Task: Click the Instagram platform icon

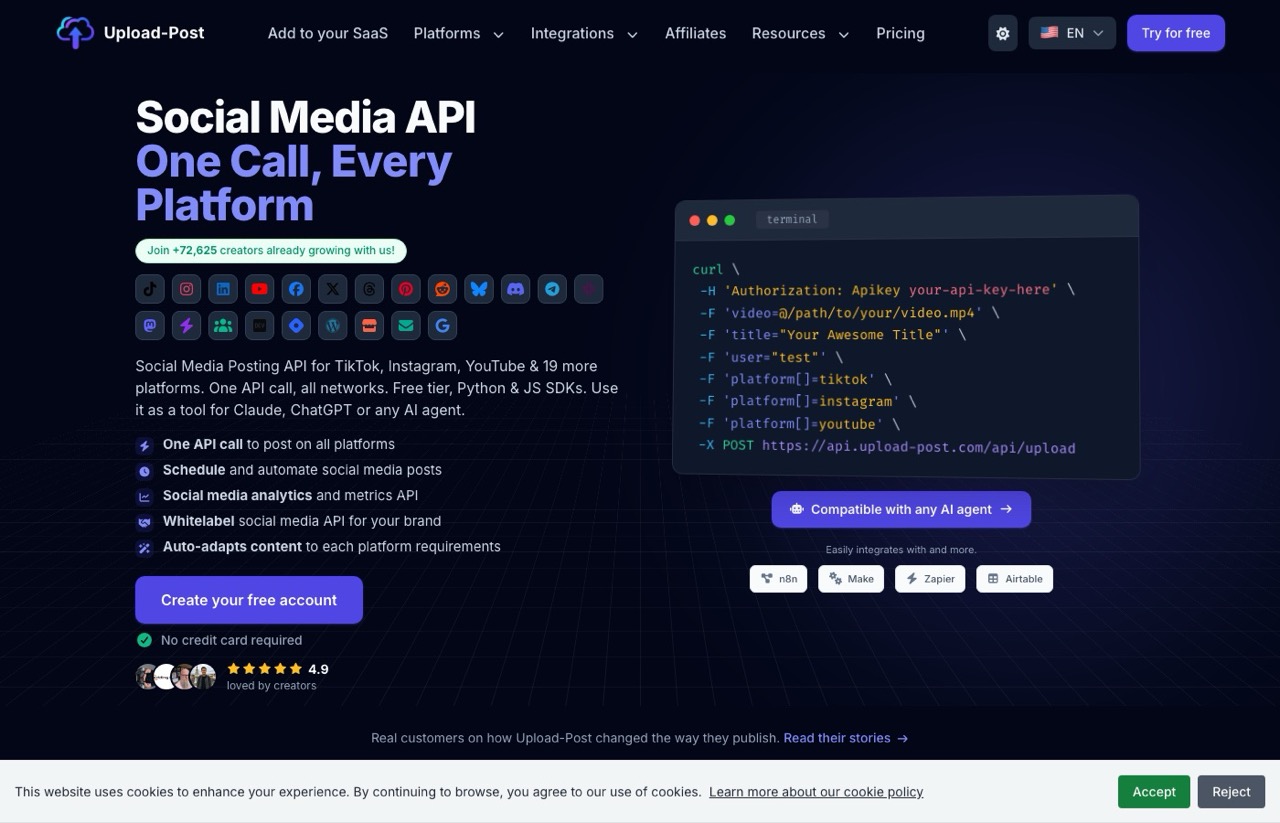Action: point(186,289)
